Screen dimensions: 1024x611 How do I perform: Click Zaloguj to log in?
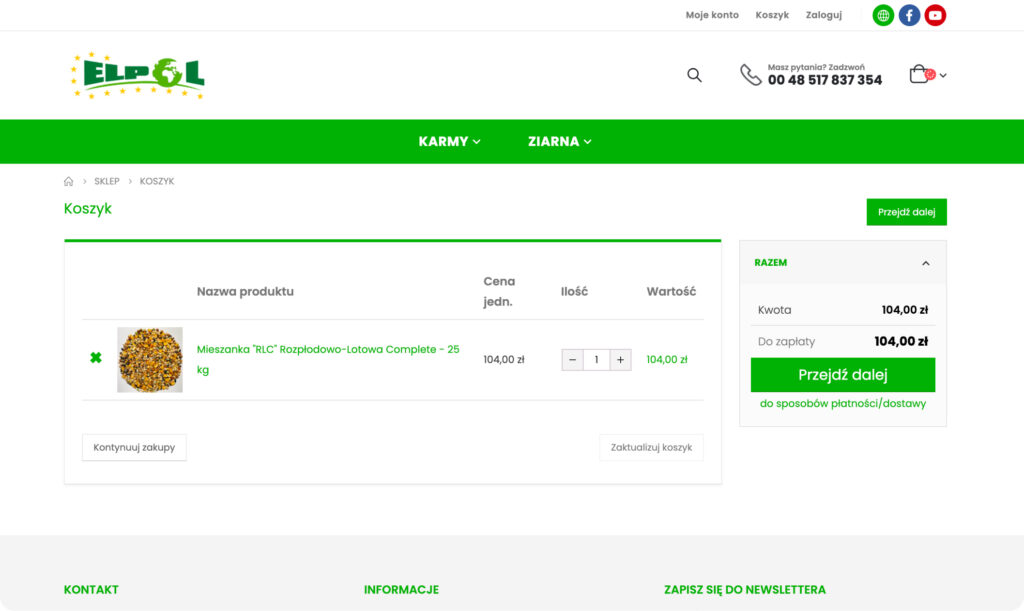click(x=824, y=15)
